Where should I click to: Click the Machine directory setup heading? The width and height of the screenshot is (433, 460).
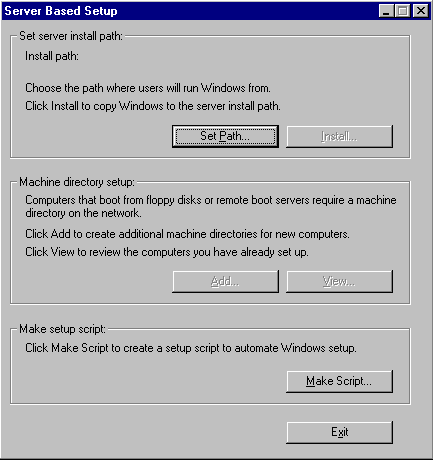(77, 182)
